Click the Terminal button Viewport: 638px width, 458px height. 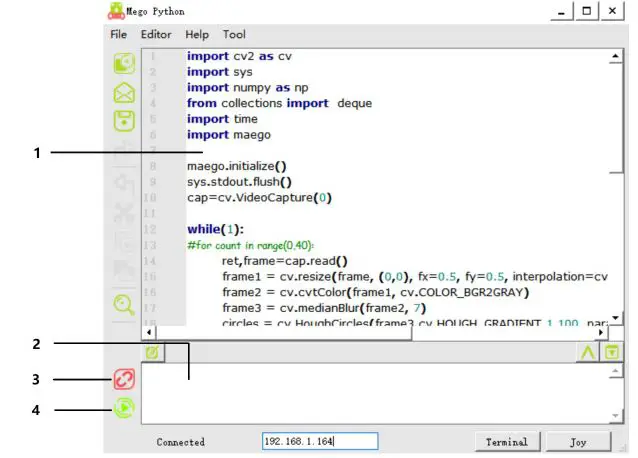[507, 442]
